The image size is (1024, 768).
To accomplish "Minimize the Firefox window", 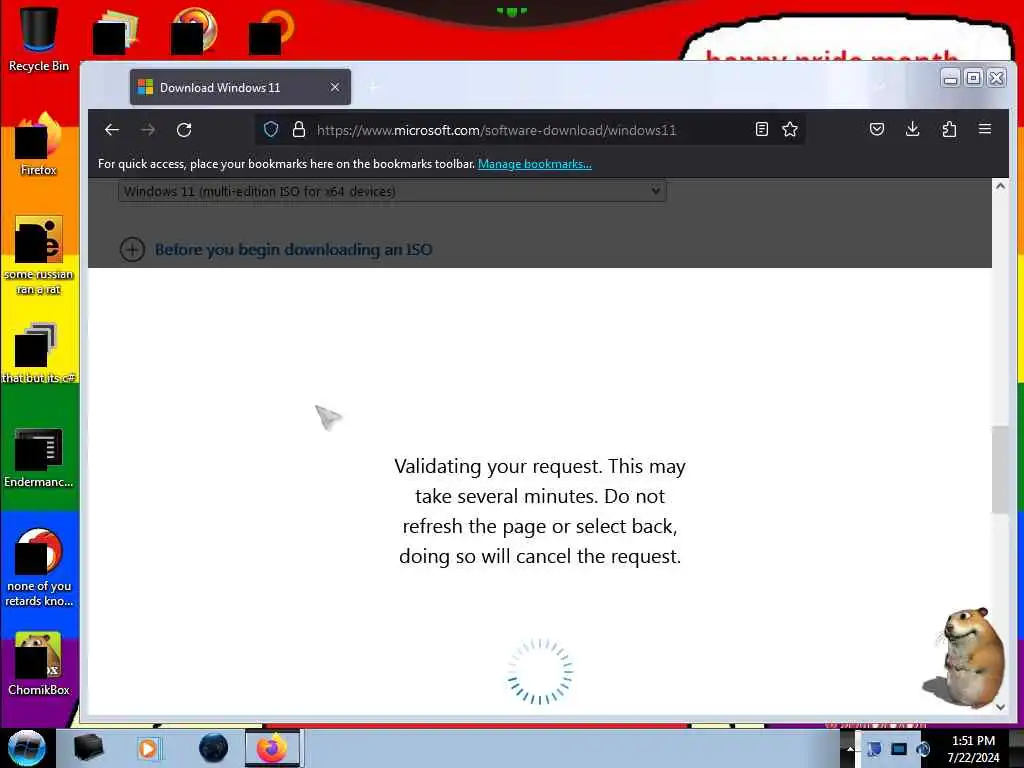I will click(951, 78).
